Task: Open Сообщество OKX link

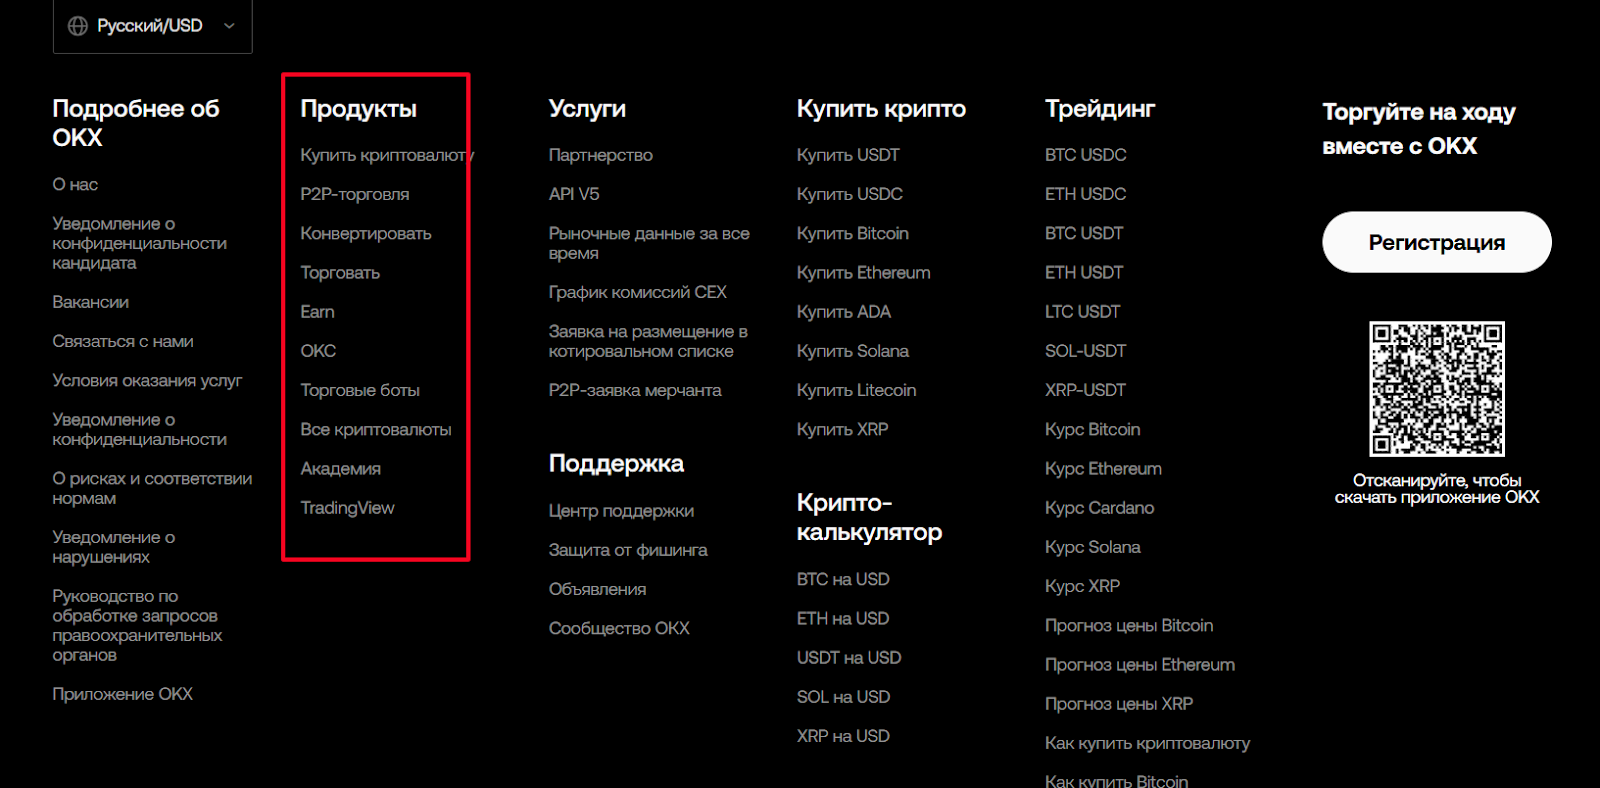Action: pyautogui.click(x=619, y=628)
